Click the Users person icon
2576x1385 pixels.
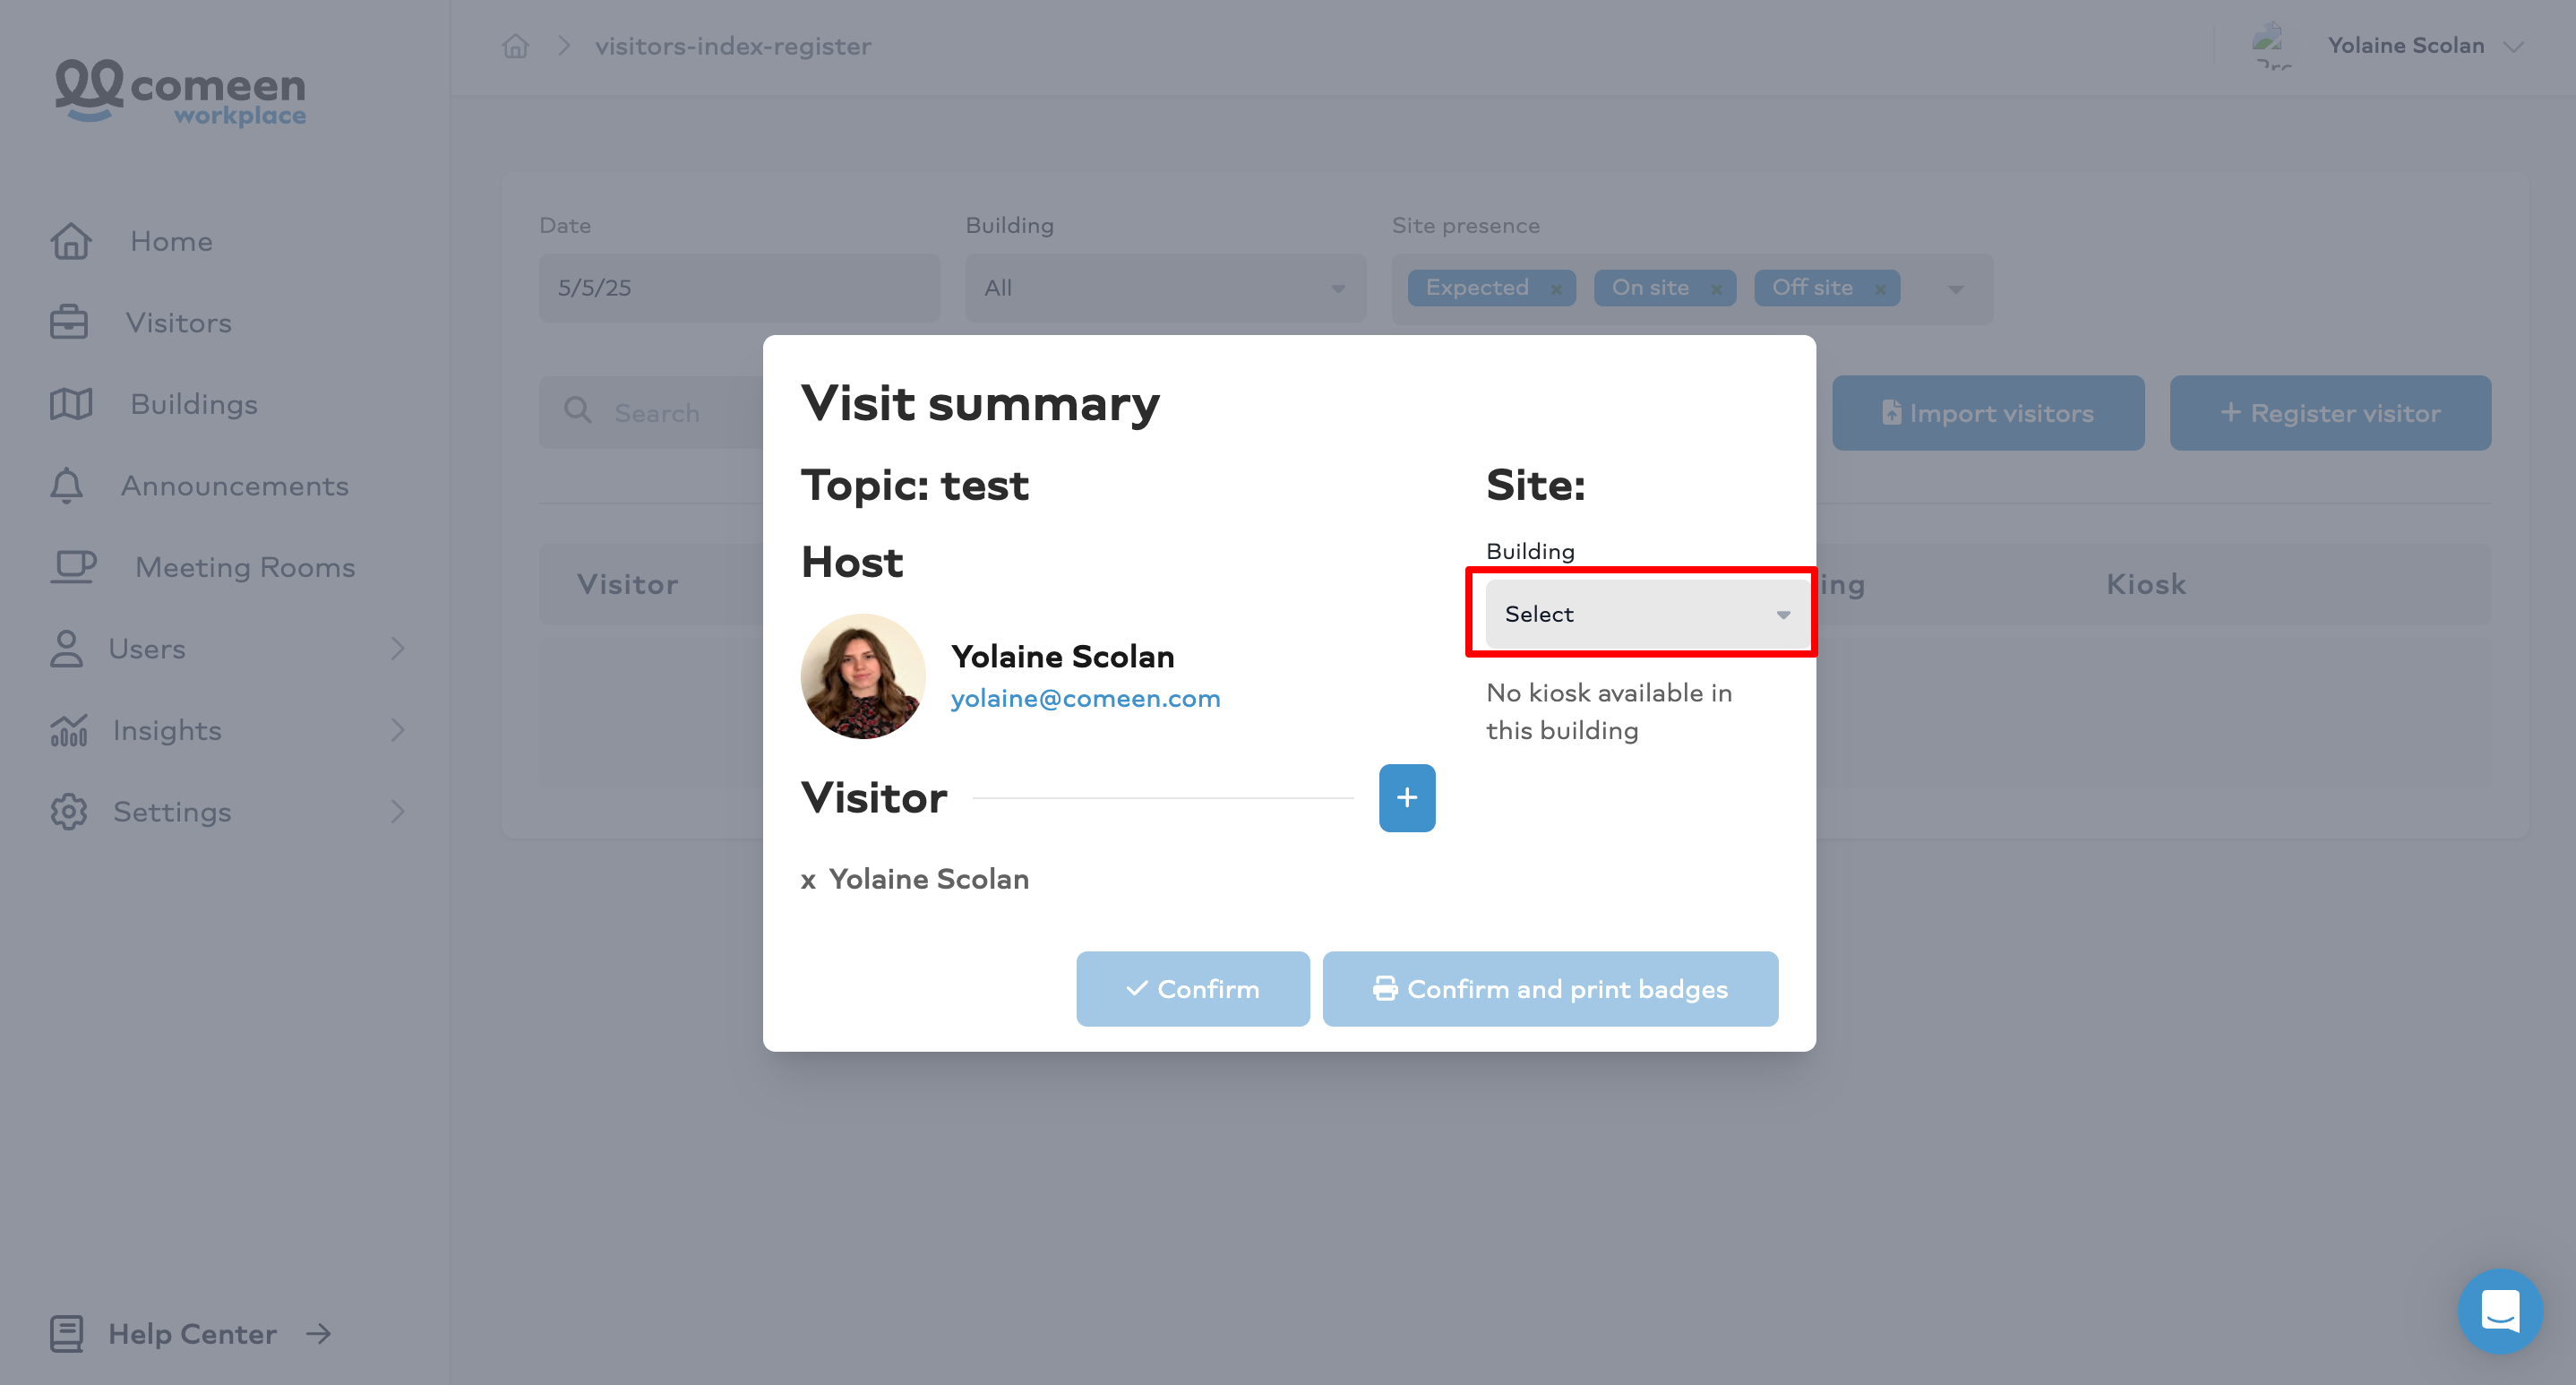(66, 648)
